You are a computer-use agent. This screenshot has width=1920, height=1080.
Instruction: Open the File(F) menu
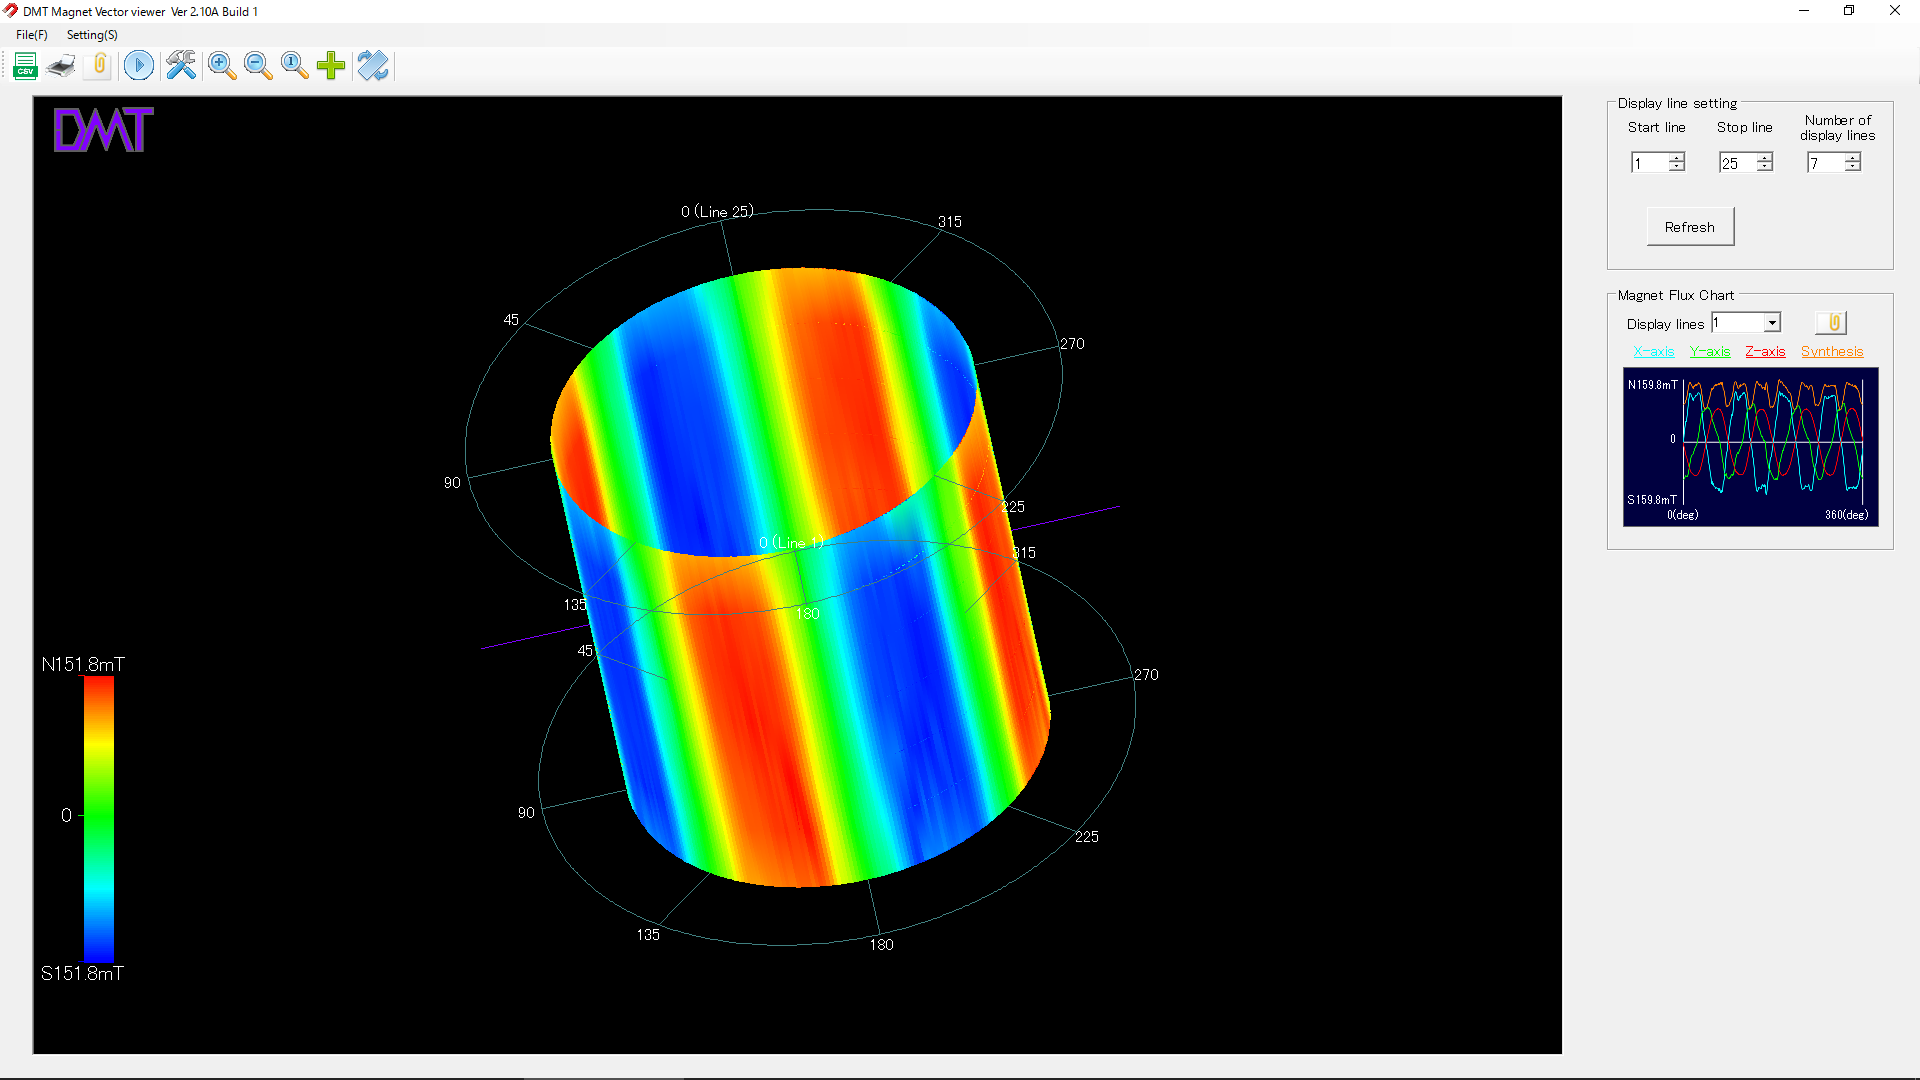[32, 35]
